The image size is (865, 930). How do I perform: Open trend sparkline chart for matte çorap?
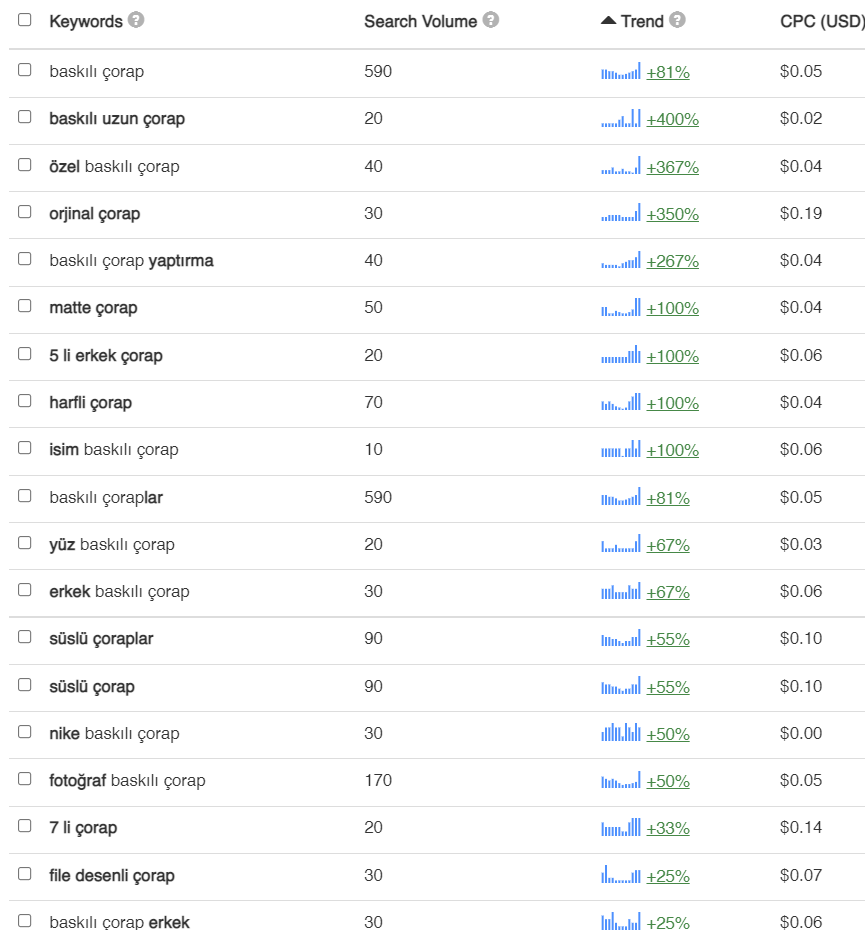621,307
